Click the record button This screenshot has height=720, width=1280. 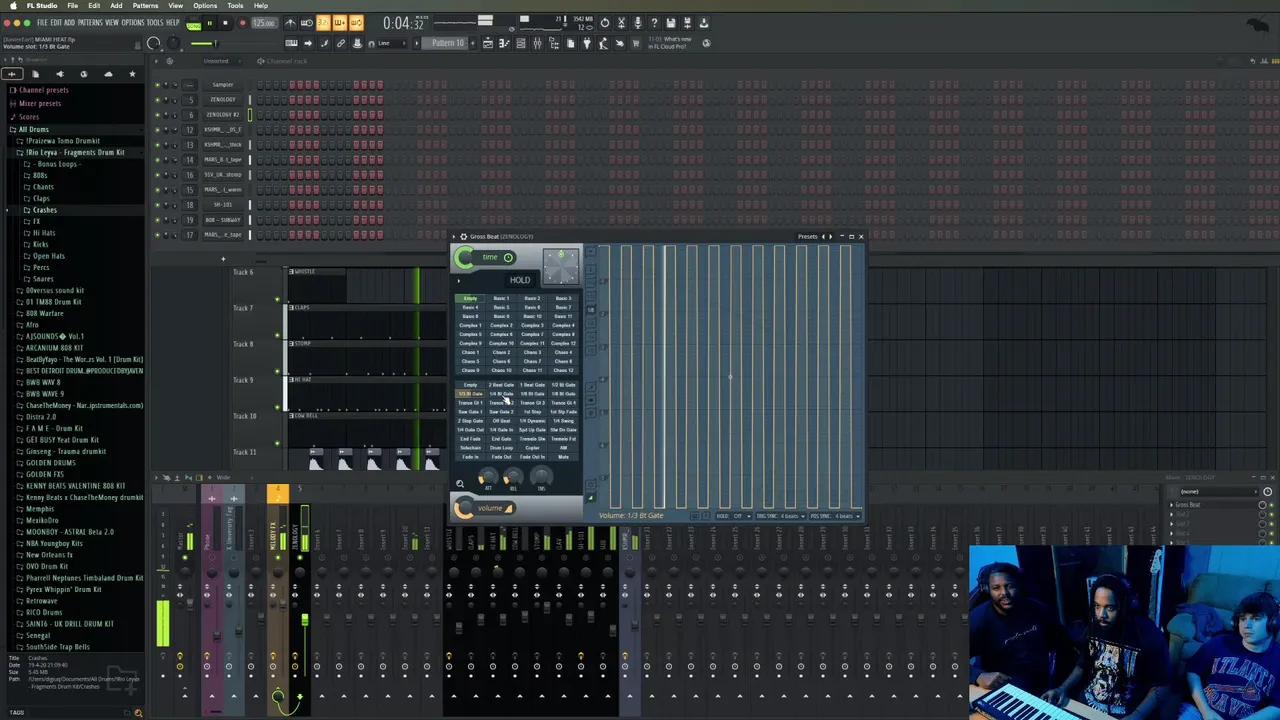(x=243, y=22)
